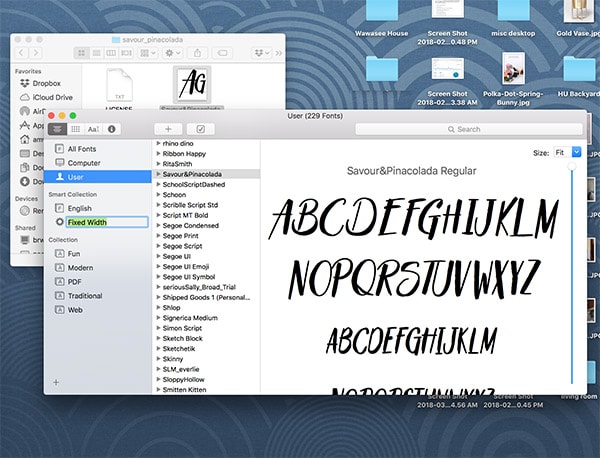Add a new collection with sidebar plus
600x458 pixels.
(x=56, y=382)
